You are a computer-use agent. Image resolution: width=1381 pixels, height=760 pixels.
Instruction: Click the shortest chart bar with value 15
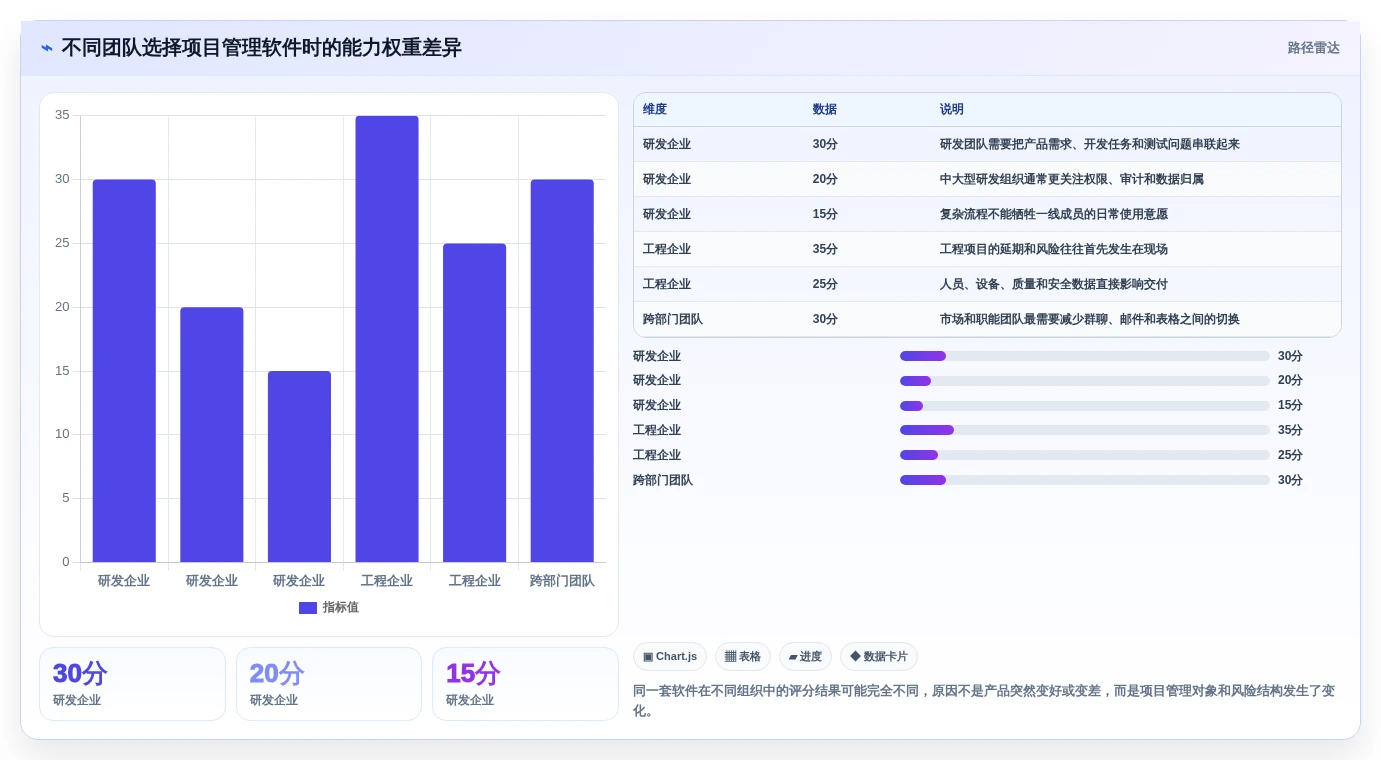tap(299, 467)
